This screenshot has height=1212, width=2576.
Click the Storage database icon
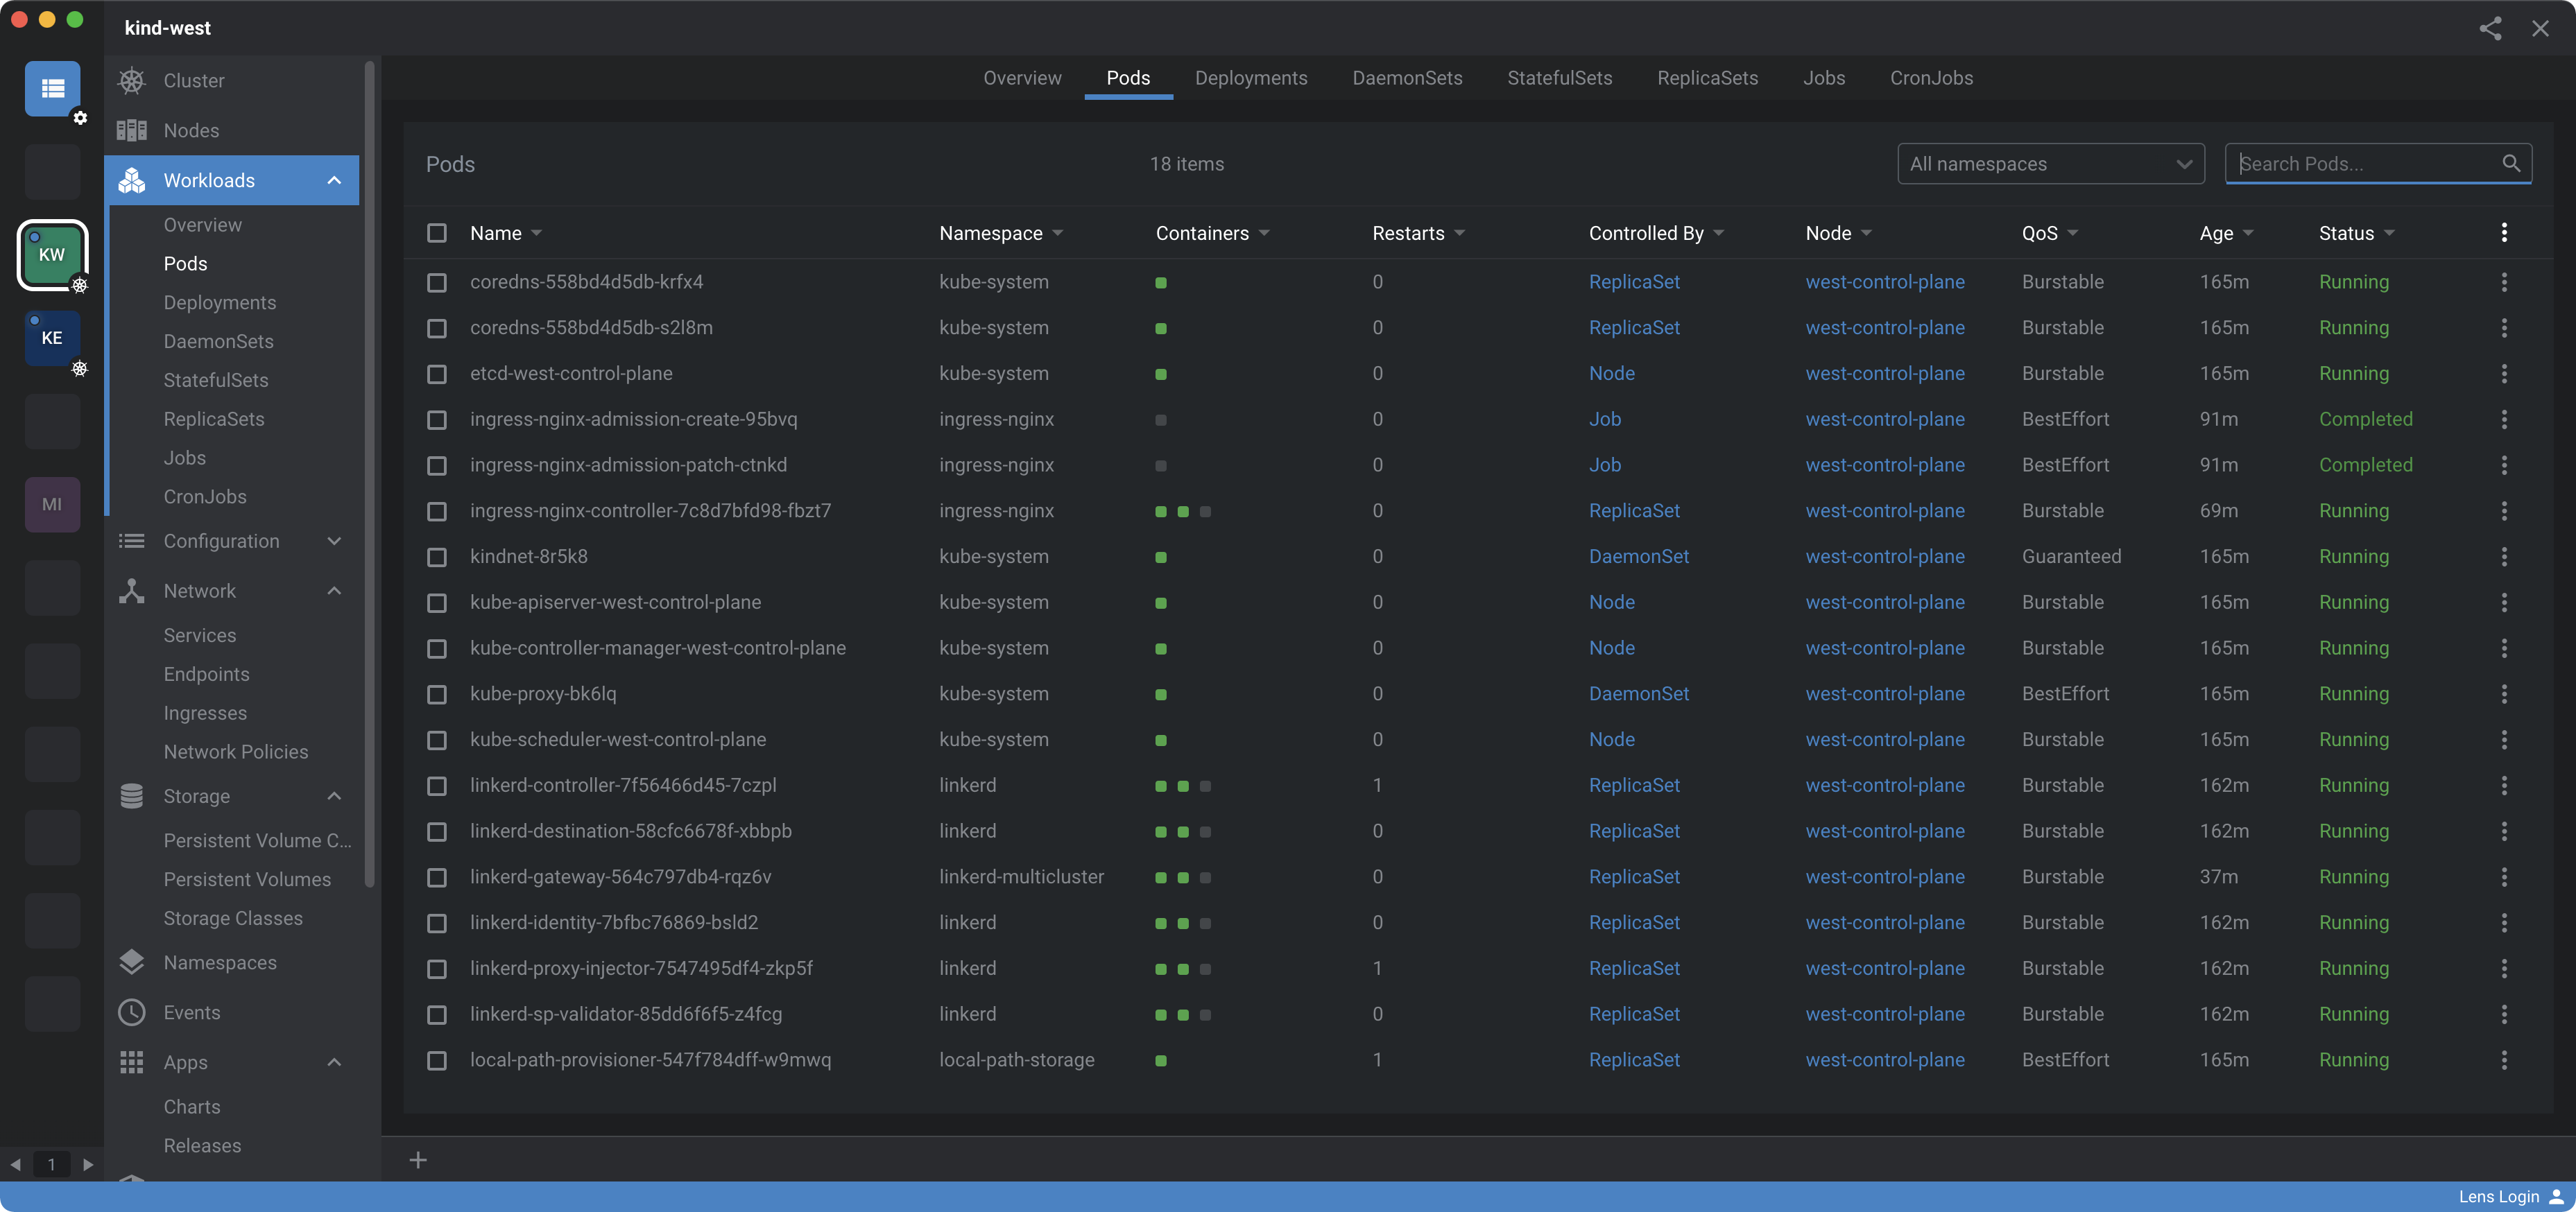click(131, 796)
